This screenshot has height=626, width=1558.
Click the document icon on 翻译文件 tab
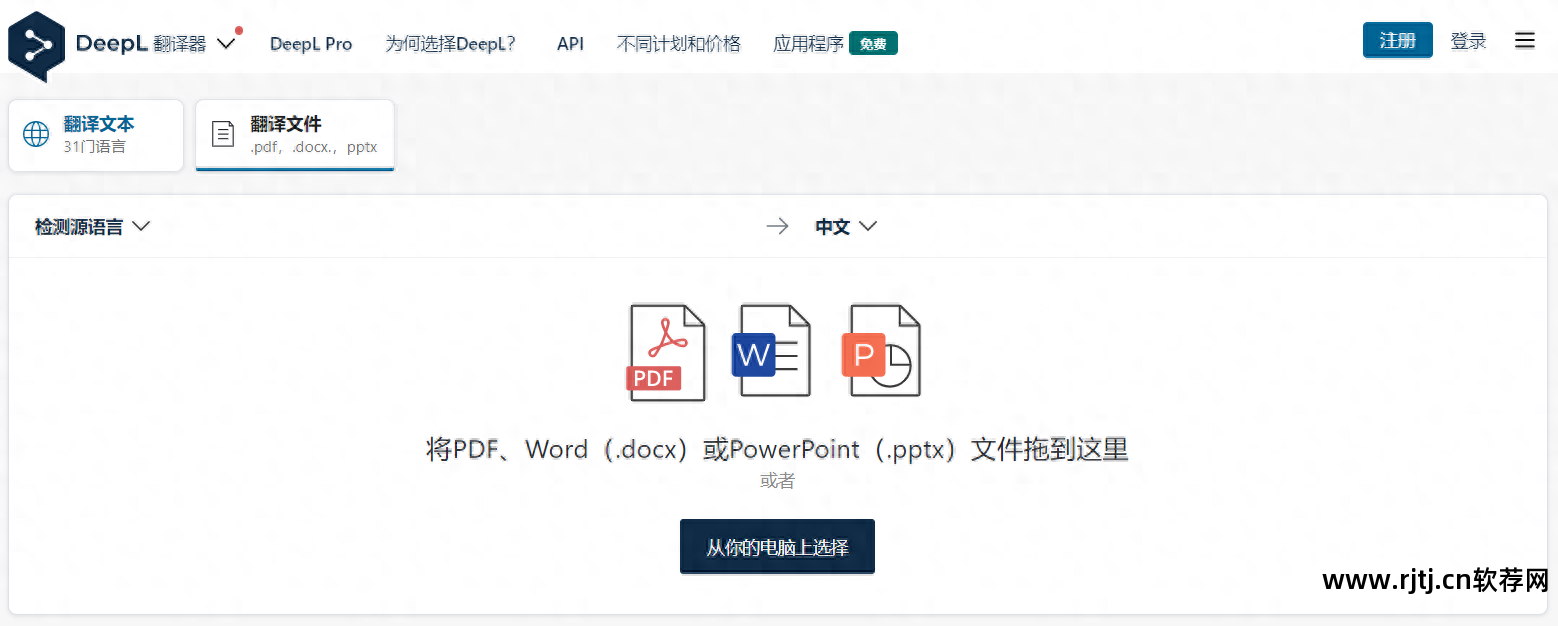(223, 133)
